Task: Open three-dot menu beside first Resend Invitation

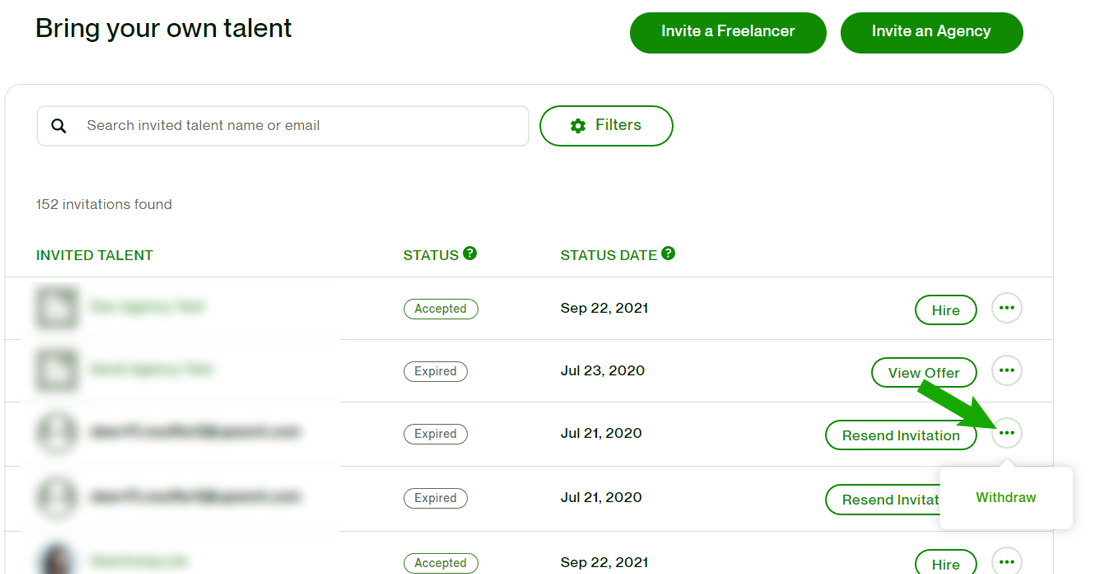Action: tap(1006, 433)
